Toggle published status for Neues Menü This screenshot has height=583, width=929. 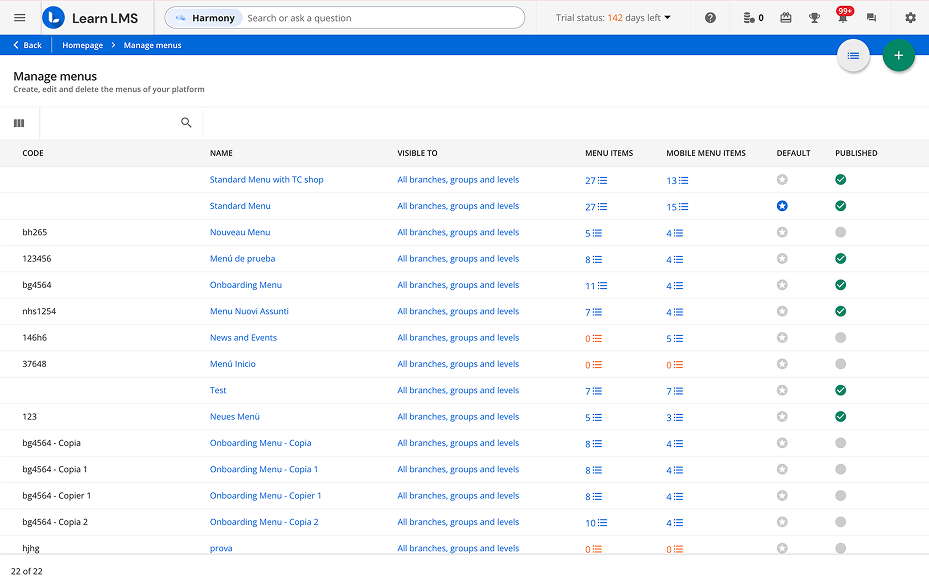pos(841,417)
